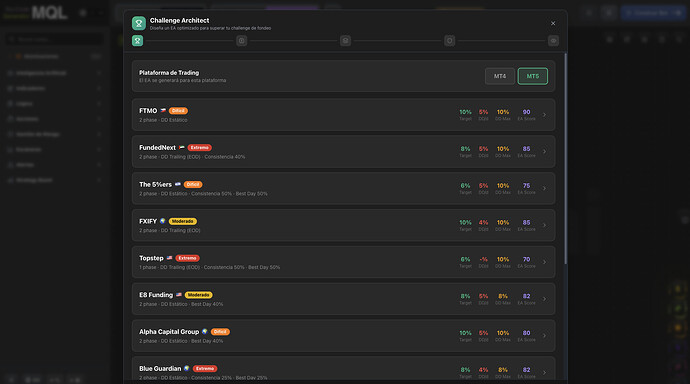This screenshot has height=384, width=690.
Task: Click FundedNext Extremo difficulty badge
Action: (200, 148)
